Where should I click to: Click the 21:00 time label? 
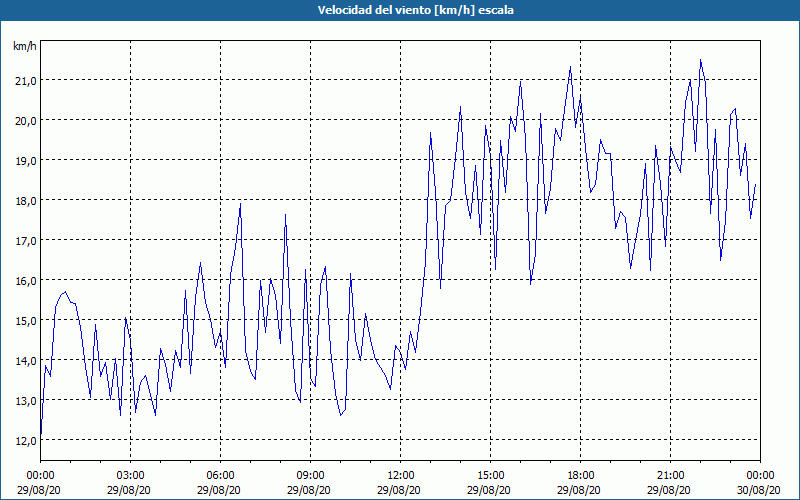pyautogui.click(x=670, y=476)
